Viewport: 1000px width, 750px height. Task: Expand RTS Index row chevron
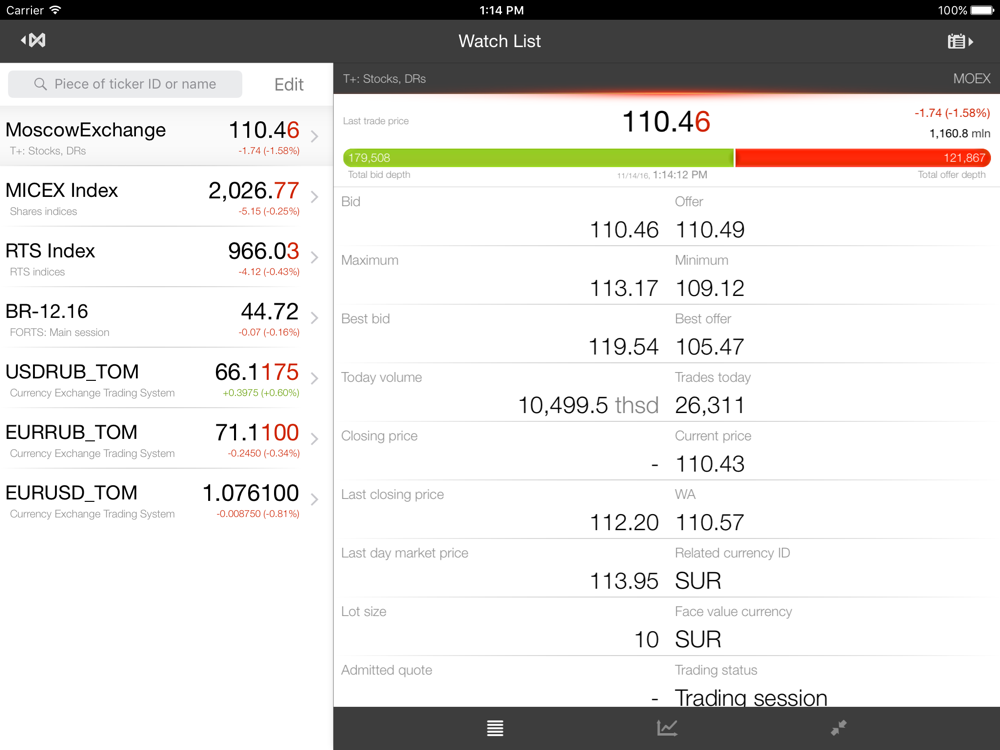[x=314, y=257]
